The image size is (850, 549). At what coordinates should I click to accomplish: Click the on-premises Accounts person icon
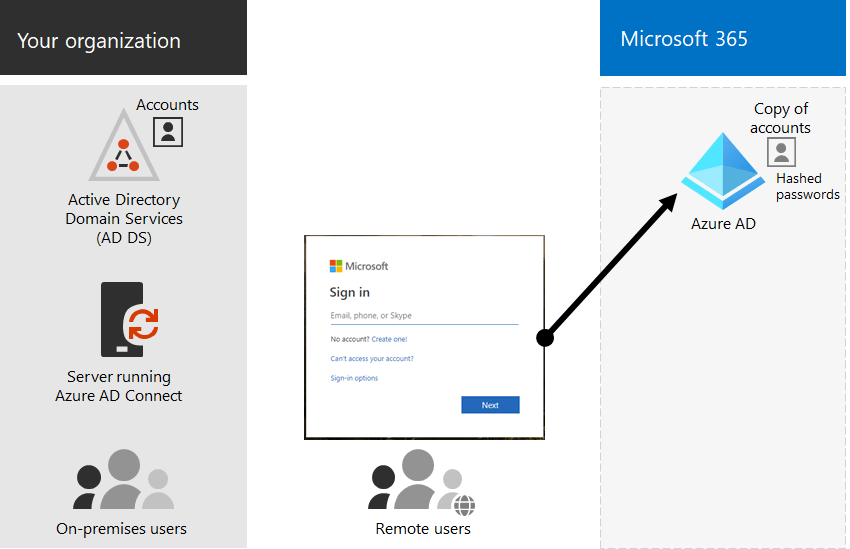point(168,131)
